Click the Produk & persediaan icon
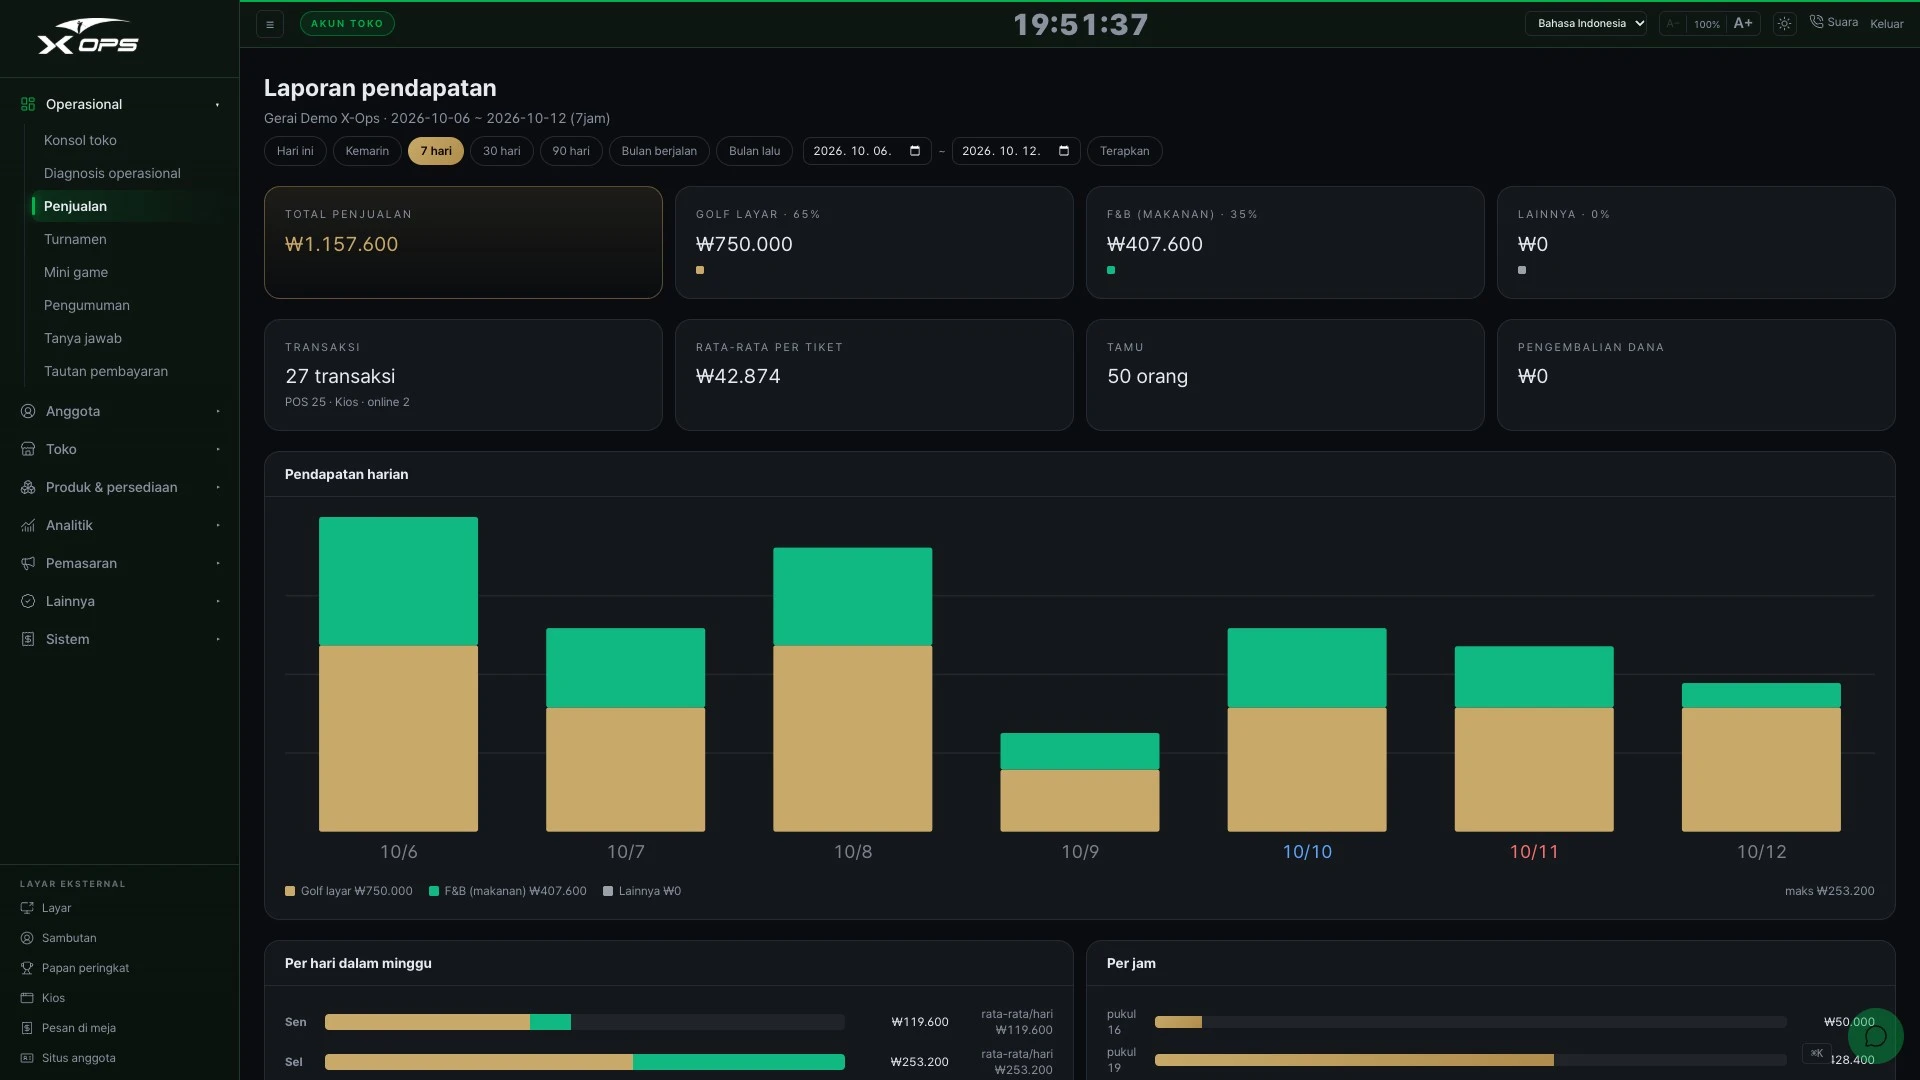 coord(28,487)
